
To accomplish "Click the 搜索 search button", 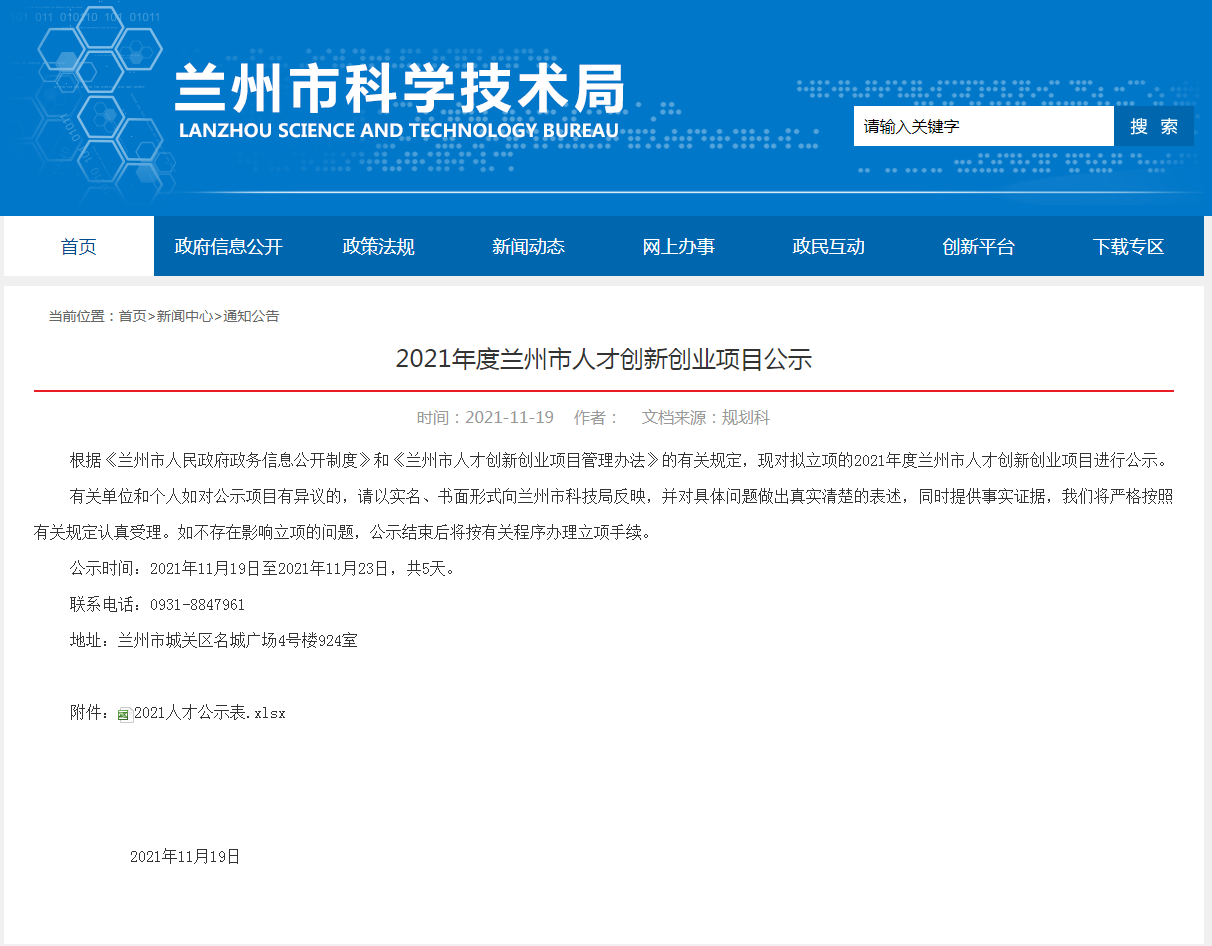I will click(1154, 126).
